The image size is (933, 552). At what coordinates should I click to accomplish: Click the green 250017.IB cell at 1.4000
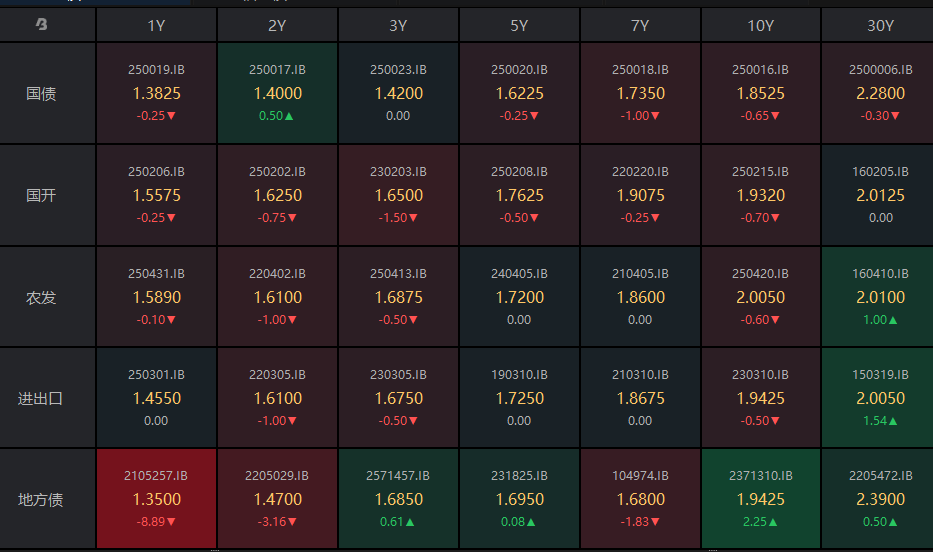pyautogui.click(x=277, y=93)
